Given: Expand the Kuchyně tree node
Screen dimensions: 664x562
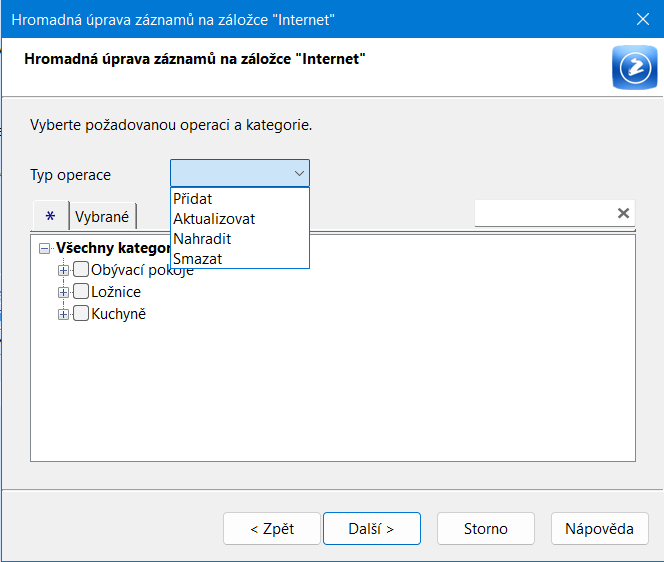Looking at the screenshot, I should pyautogui.click(x=64, y=314).
